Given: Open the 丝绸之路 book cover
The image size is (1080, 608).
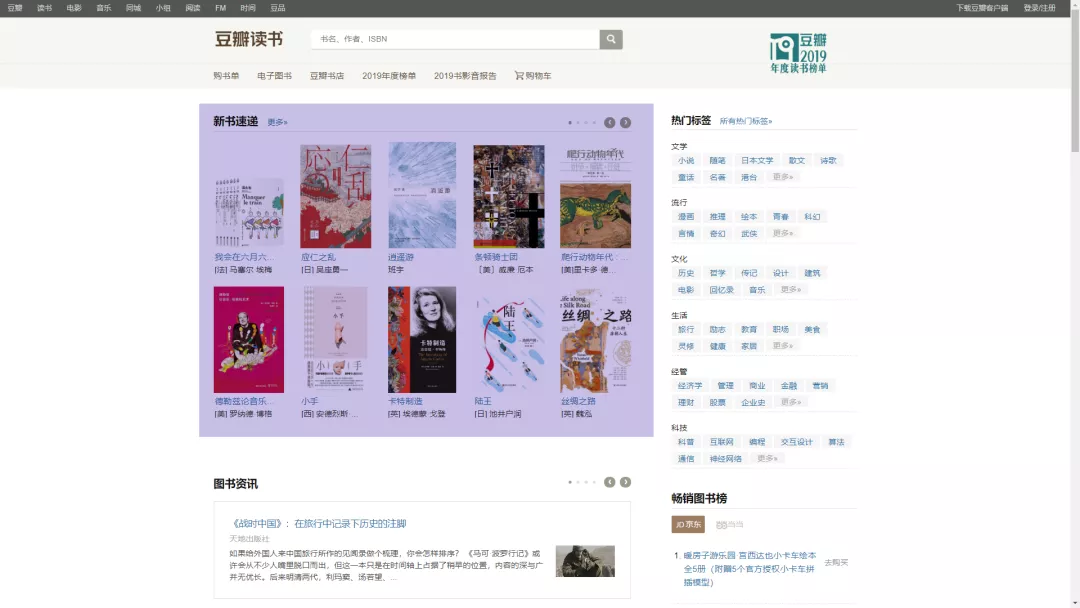Looking at the screenshot, I should [x=595, y=340].
